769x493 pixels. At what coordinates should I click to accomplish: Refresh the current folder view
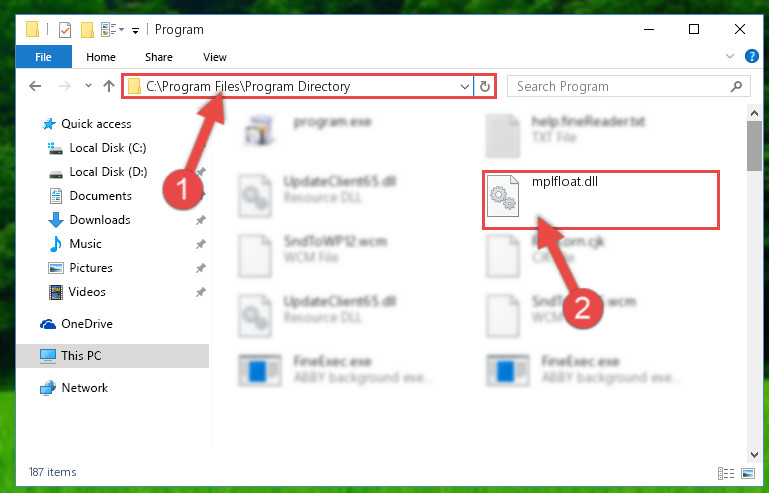click(485, 87)
